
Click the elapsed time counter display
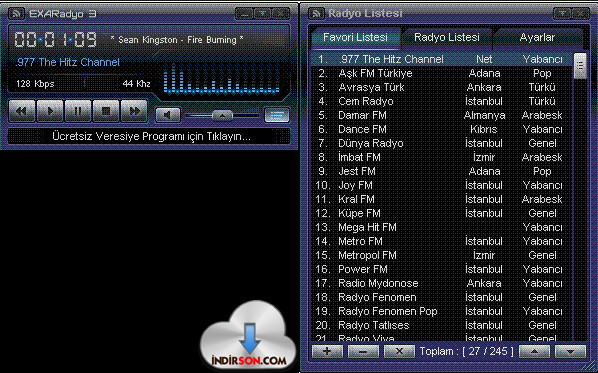coord(55,40)
